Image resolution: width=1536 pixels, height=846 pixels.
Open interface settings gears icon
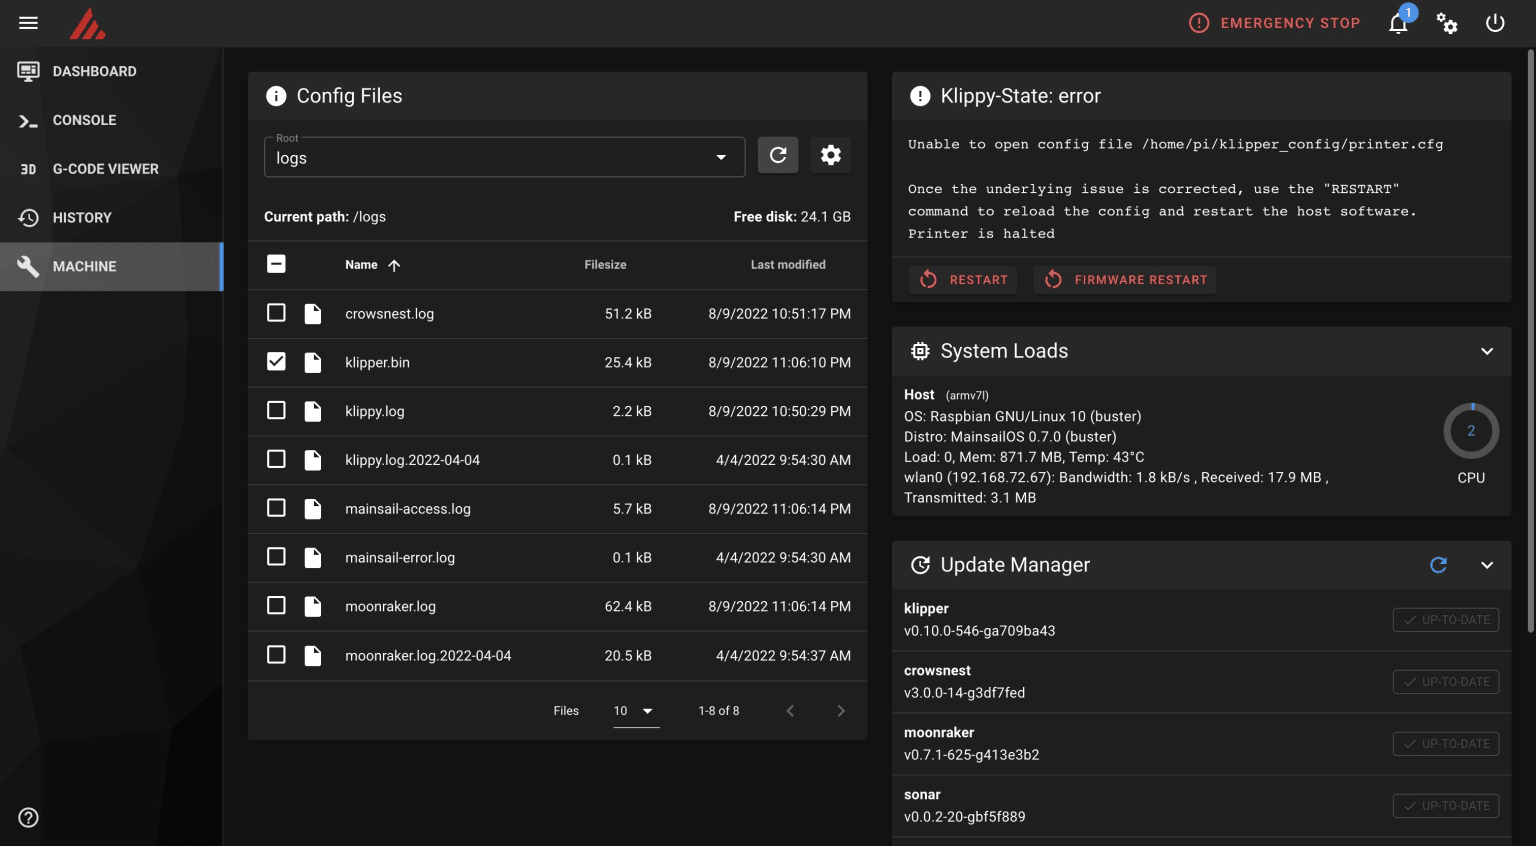click(1447, 23)
